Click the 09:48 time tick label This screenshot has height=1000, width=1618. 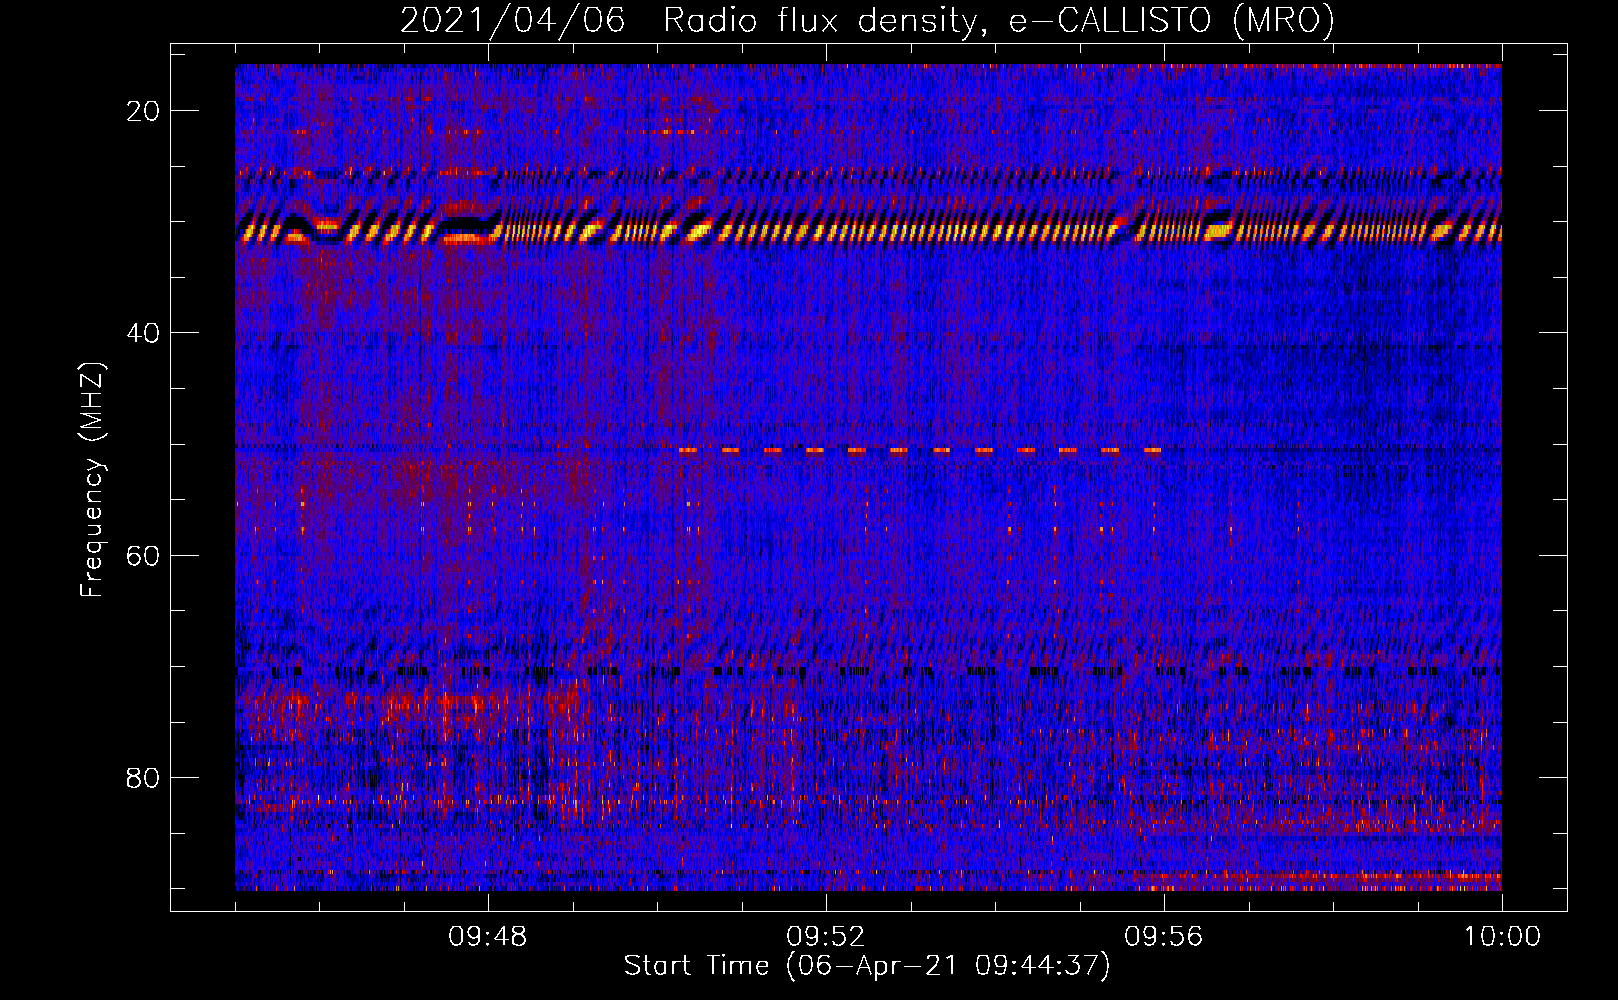click(x=488, y=937)
